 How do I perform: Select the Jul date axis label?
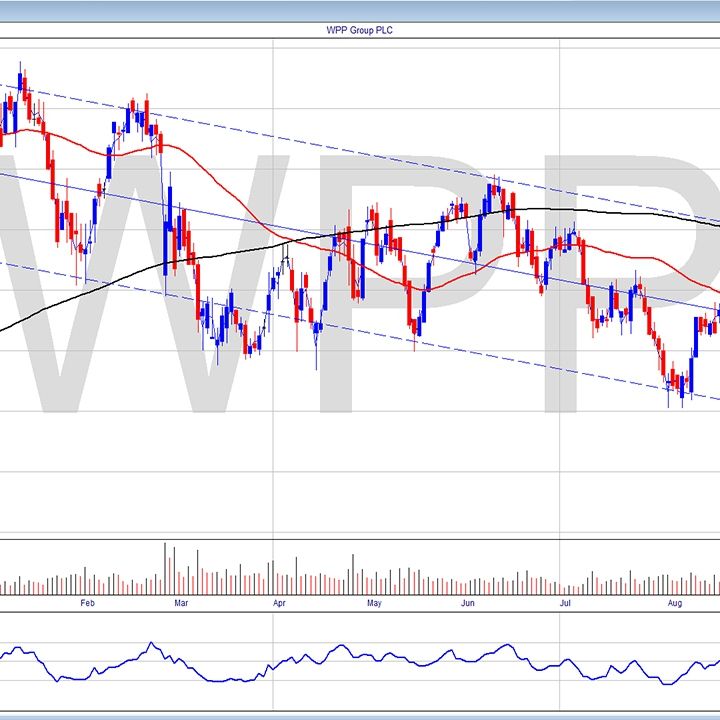click(x=565, y=603)
